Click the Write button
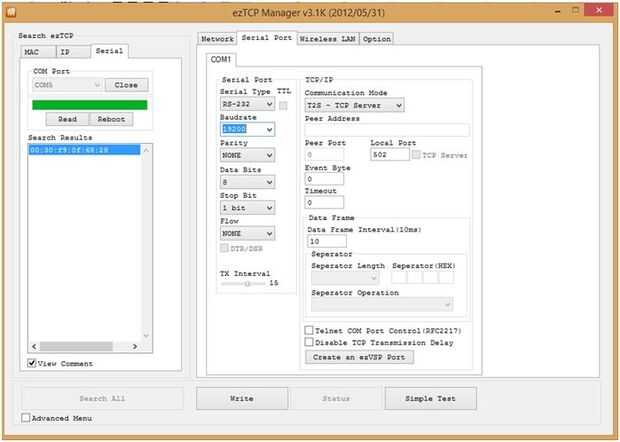 tap(242, 398)
